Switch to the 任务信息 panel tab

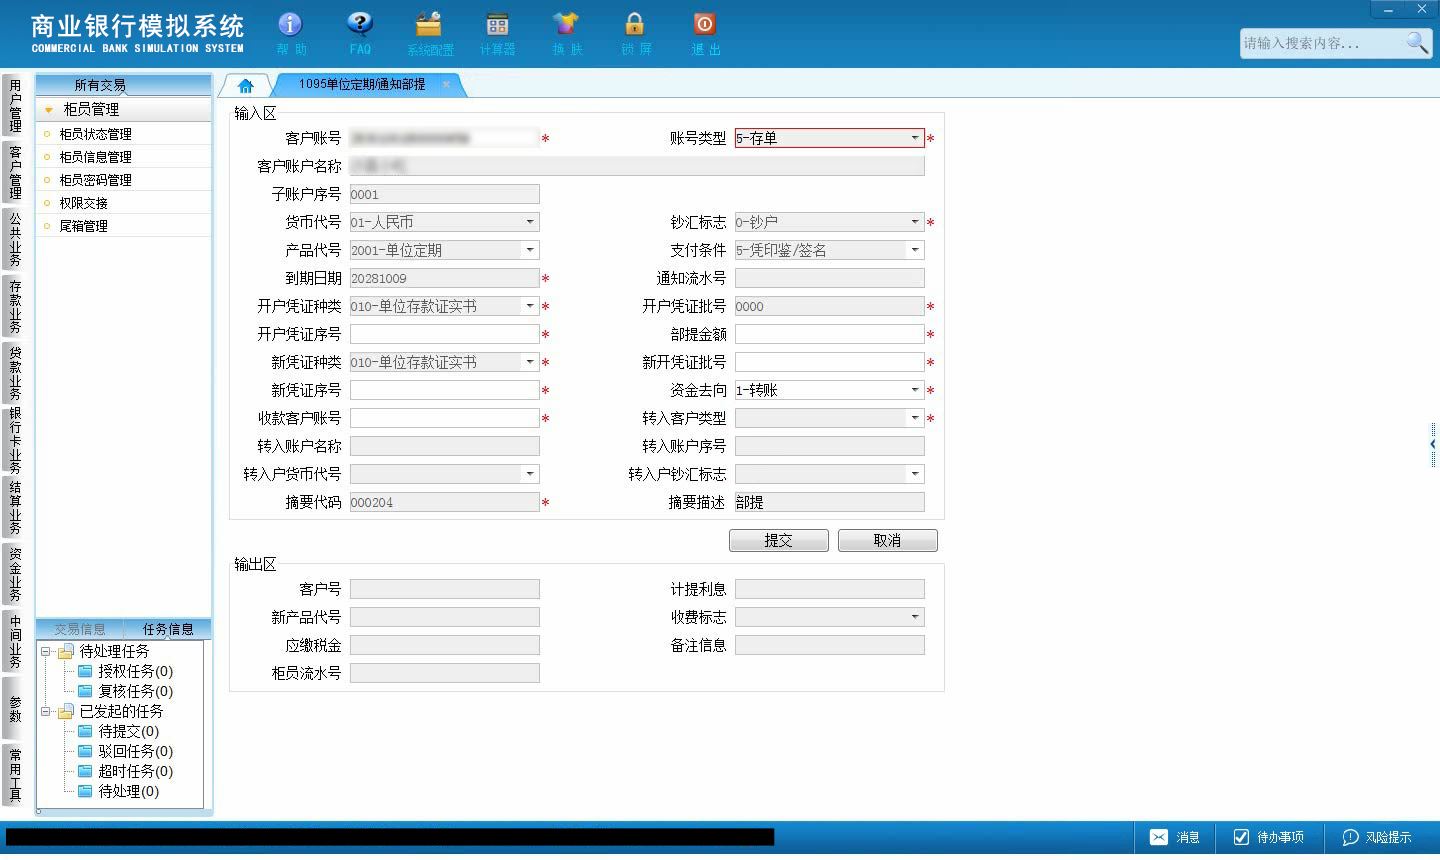(168, 629)
